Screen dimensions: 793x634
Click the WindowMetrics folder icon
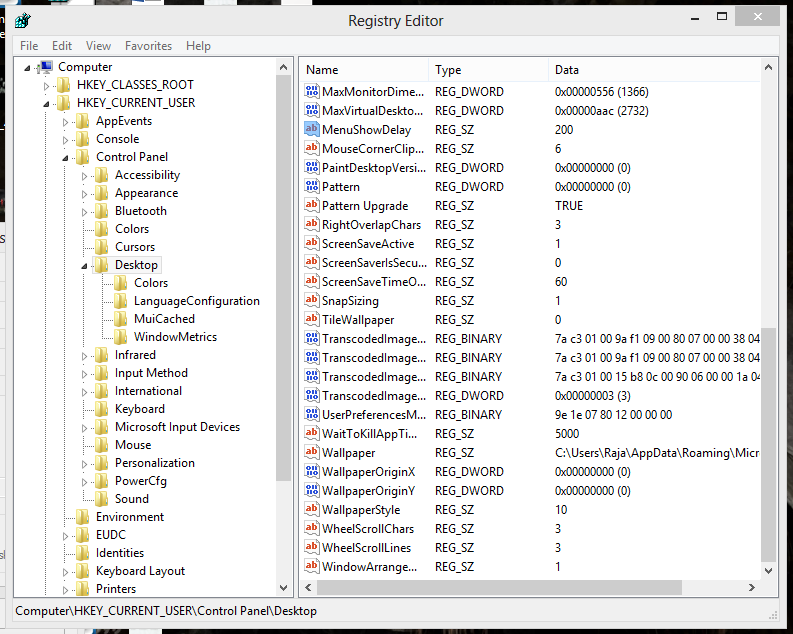point(120,337)
